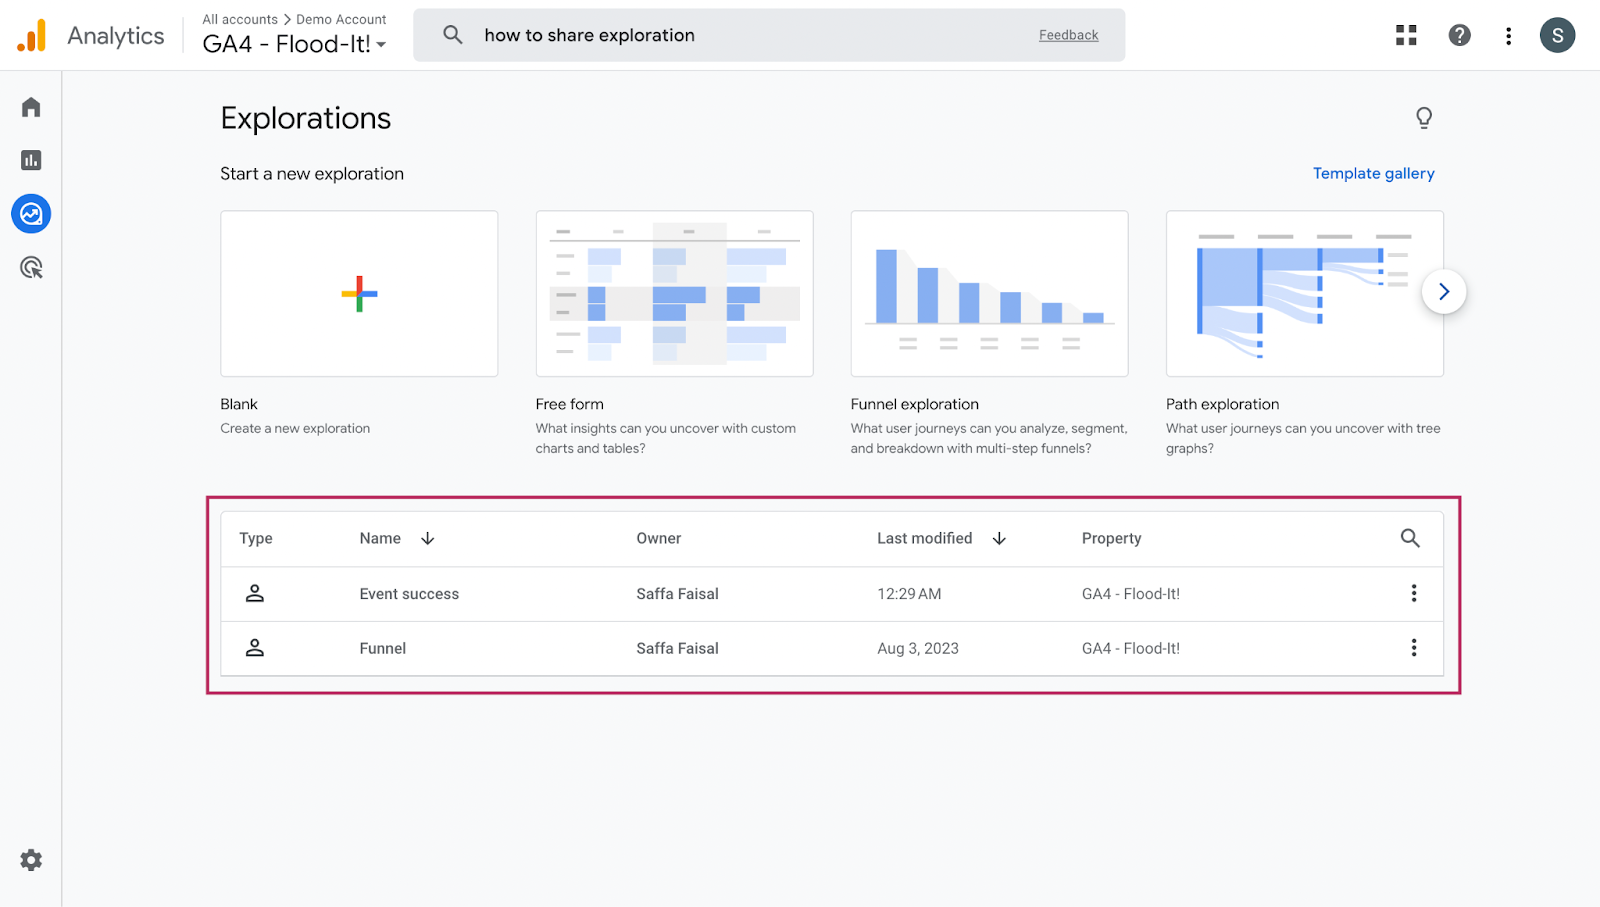Click the Free form template title

(569, 404)
